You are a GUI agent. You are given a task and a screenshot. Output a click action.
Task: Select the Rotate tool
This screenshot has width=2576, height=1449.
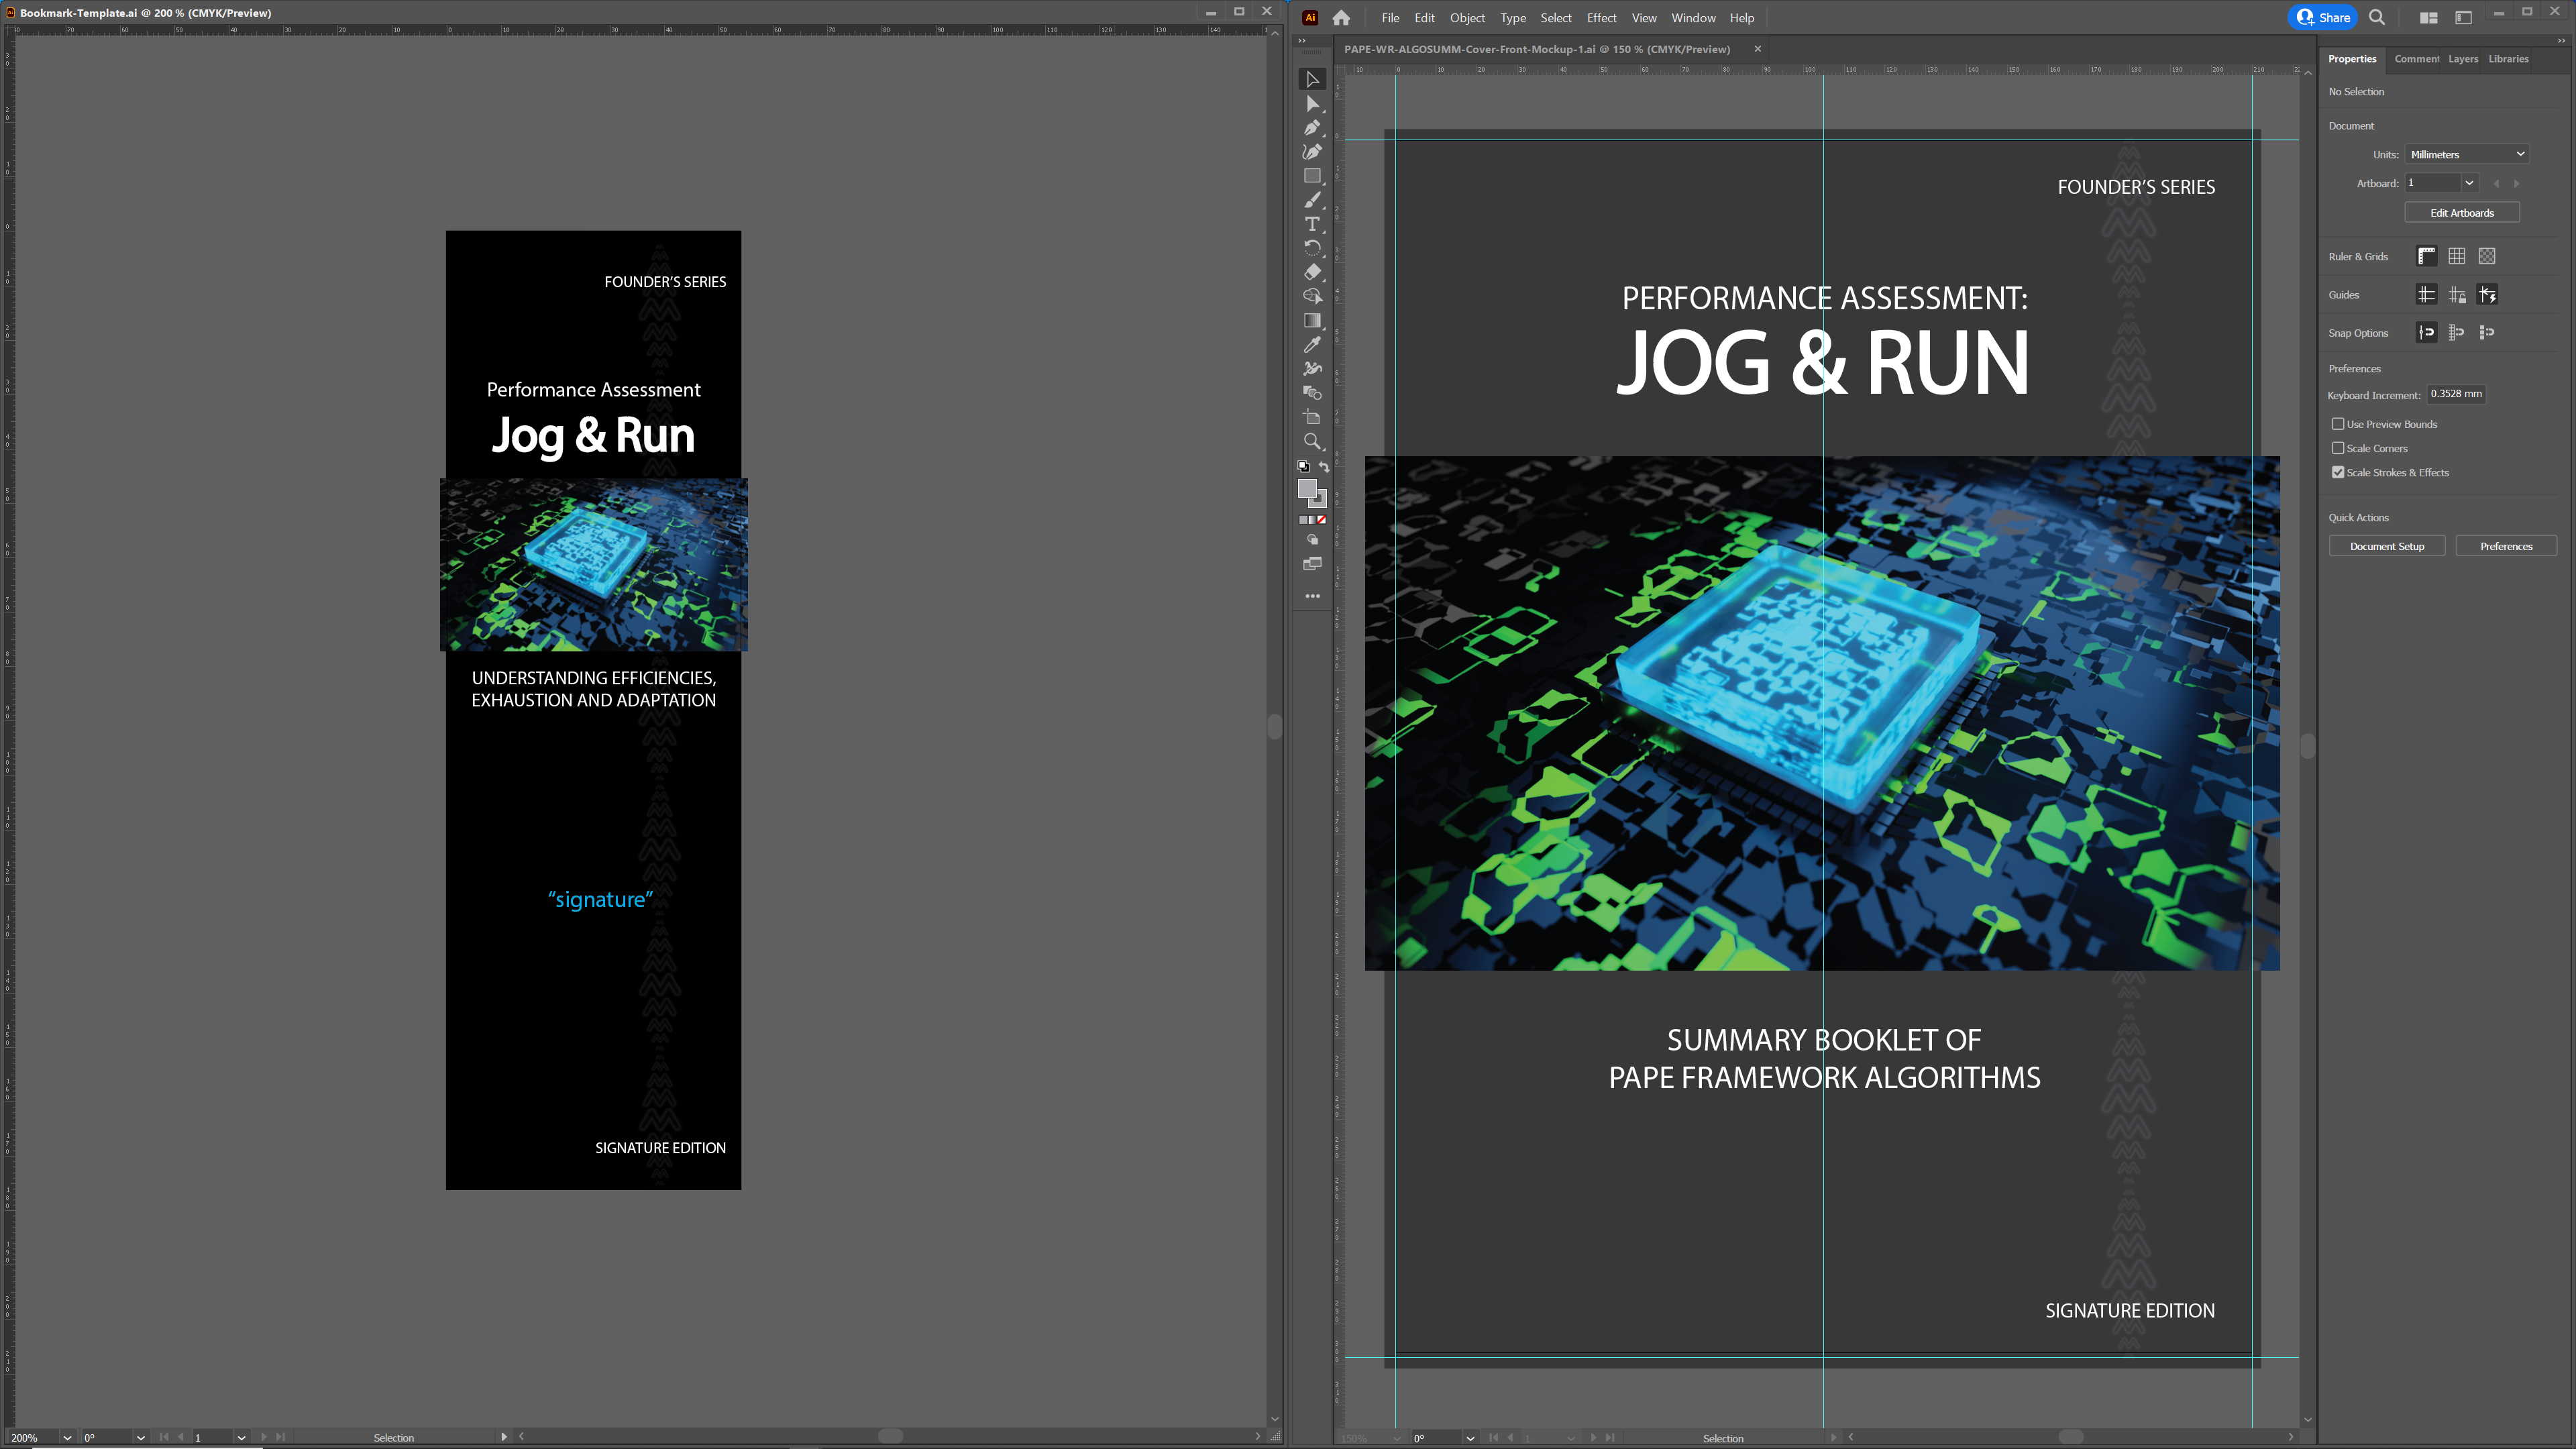pyautogui.click(x=1312, y=248)
